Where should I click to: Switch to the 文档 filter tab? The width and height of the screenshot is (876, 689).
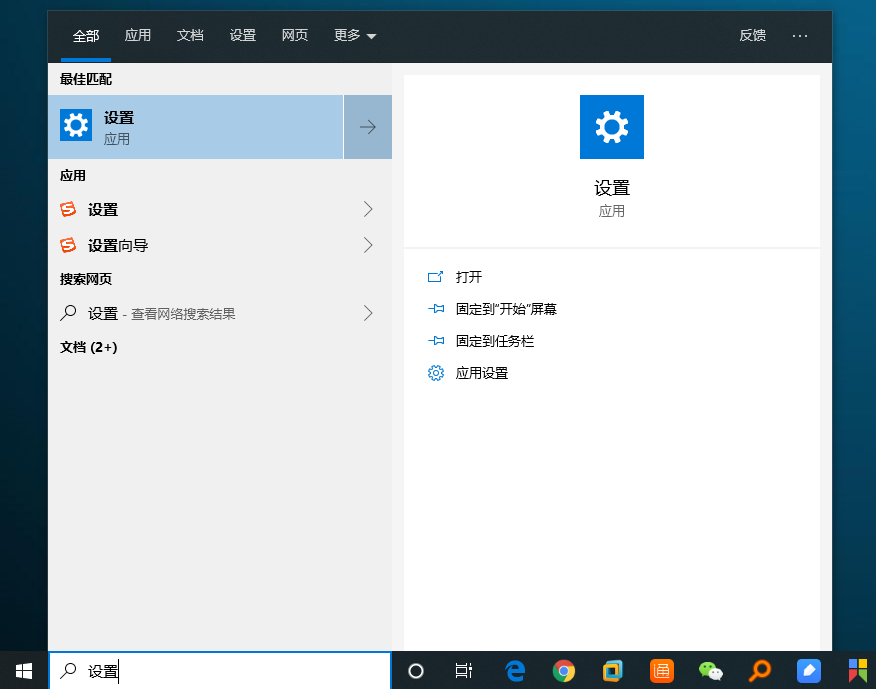pyautogui.click(x=190, y=36)
